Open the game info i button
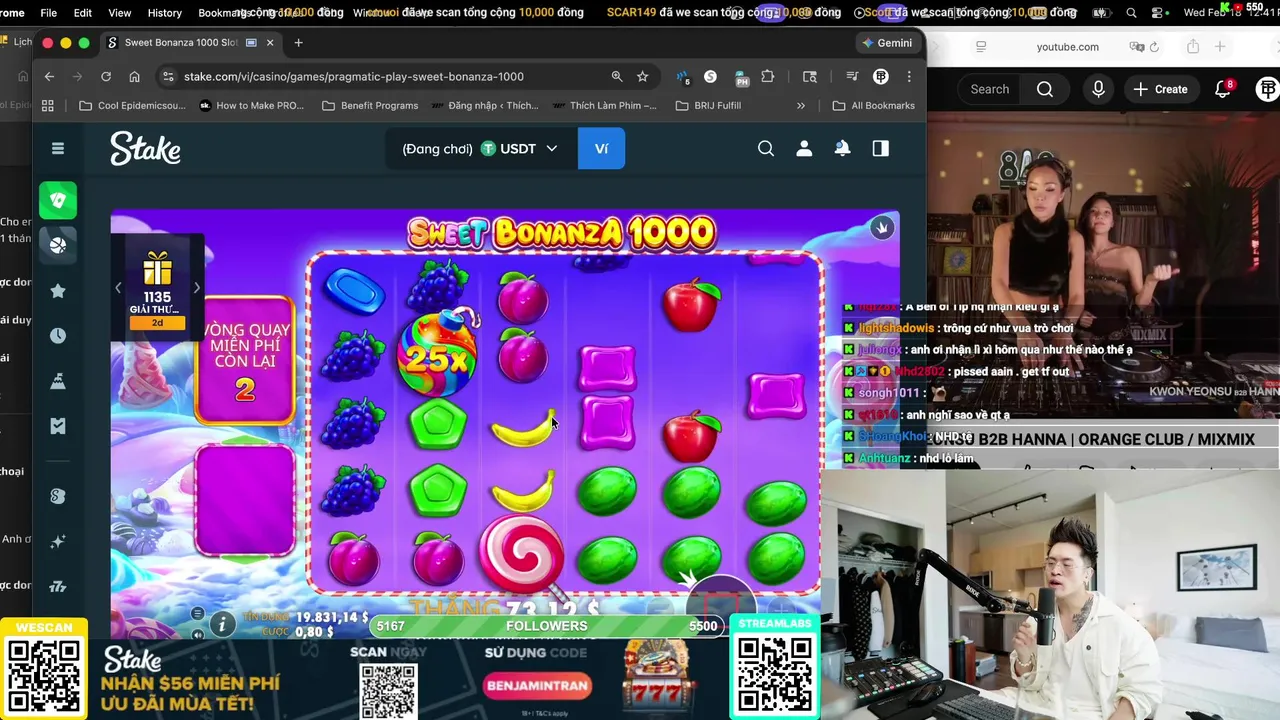 [221, 625]
